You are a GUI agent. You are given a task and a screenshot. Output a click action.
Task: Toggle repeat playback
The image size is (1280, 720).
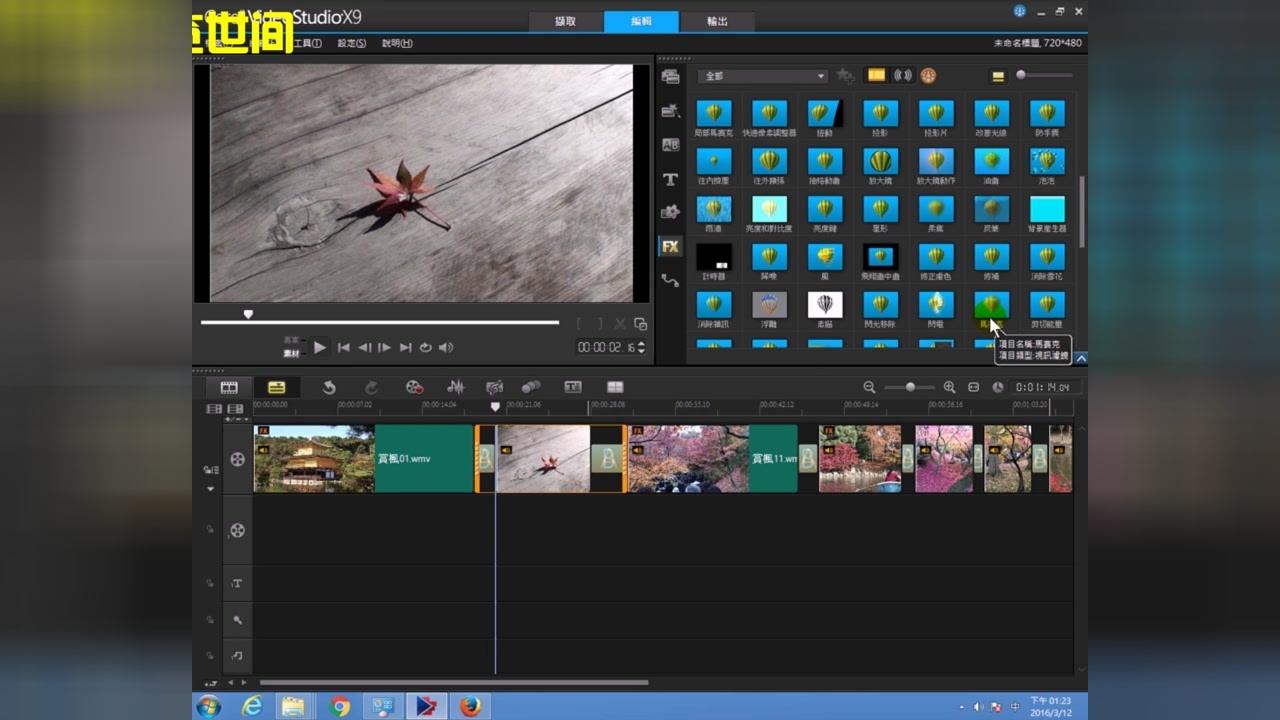(425, 347)
